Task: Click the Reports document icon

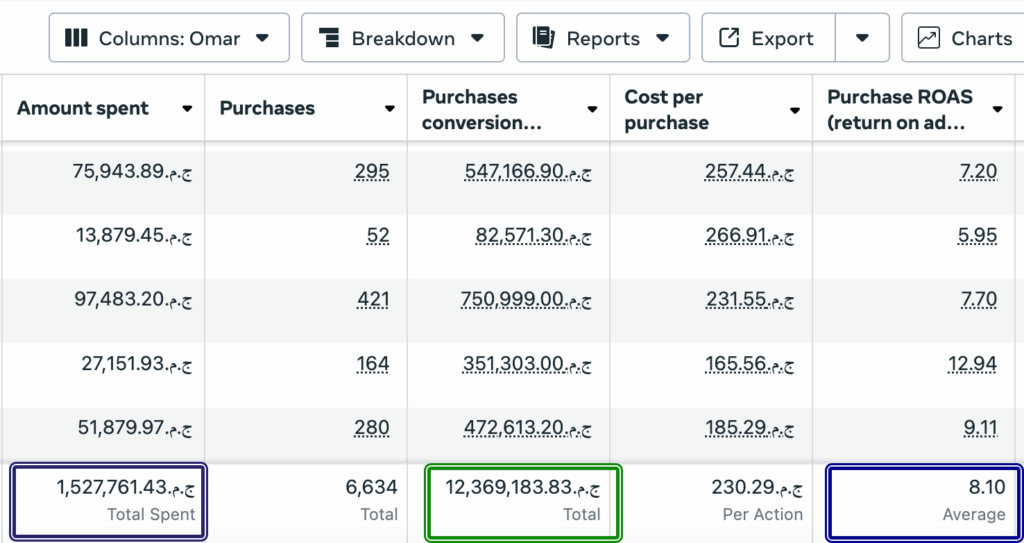Action: pos(544,38)
